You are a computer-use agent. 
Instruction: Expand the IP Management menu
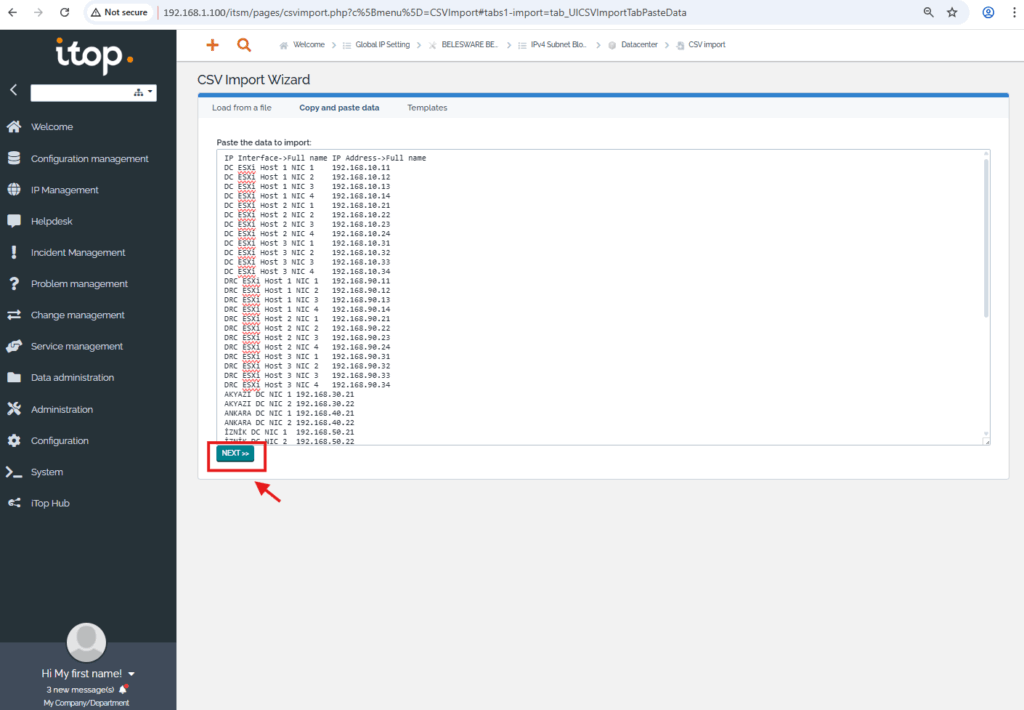[x=64, y=190]
